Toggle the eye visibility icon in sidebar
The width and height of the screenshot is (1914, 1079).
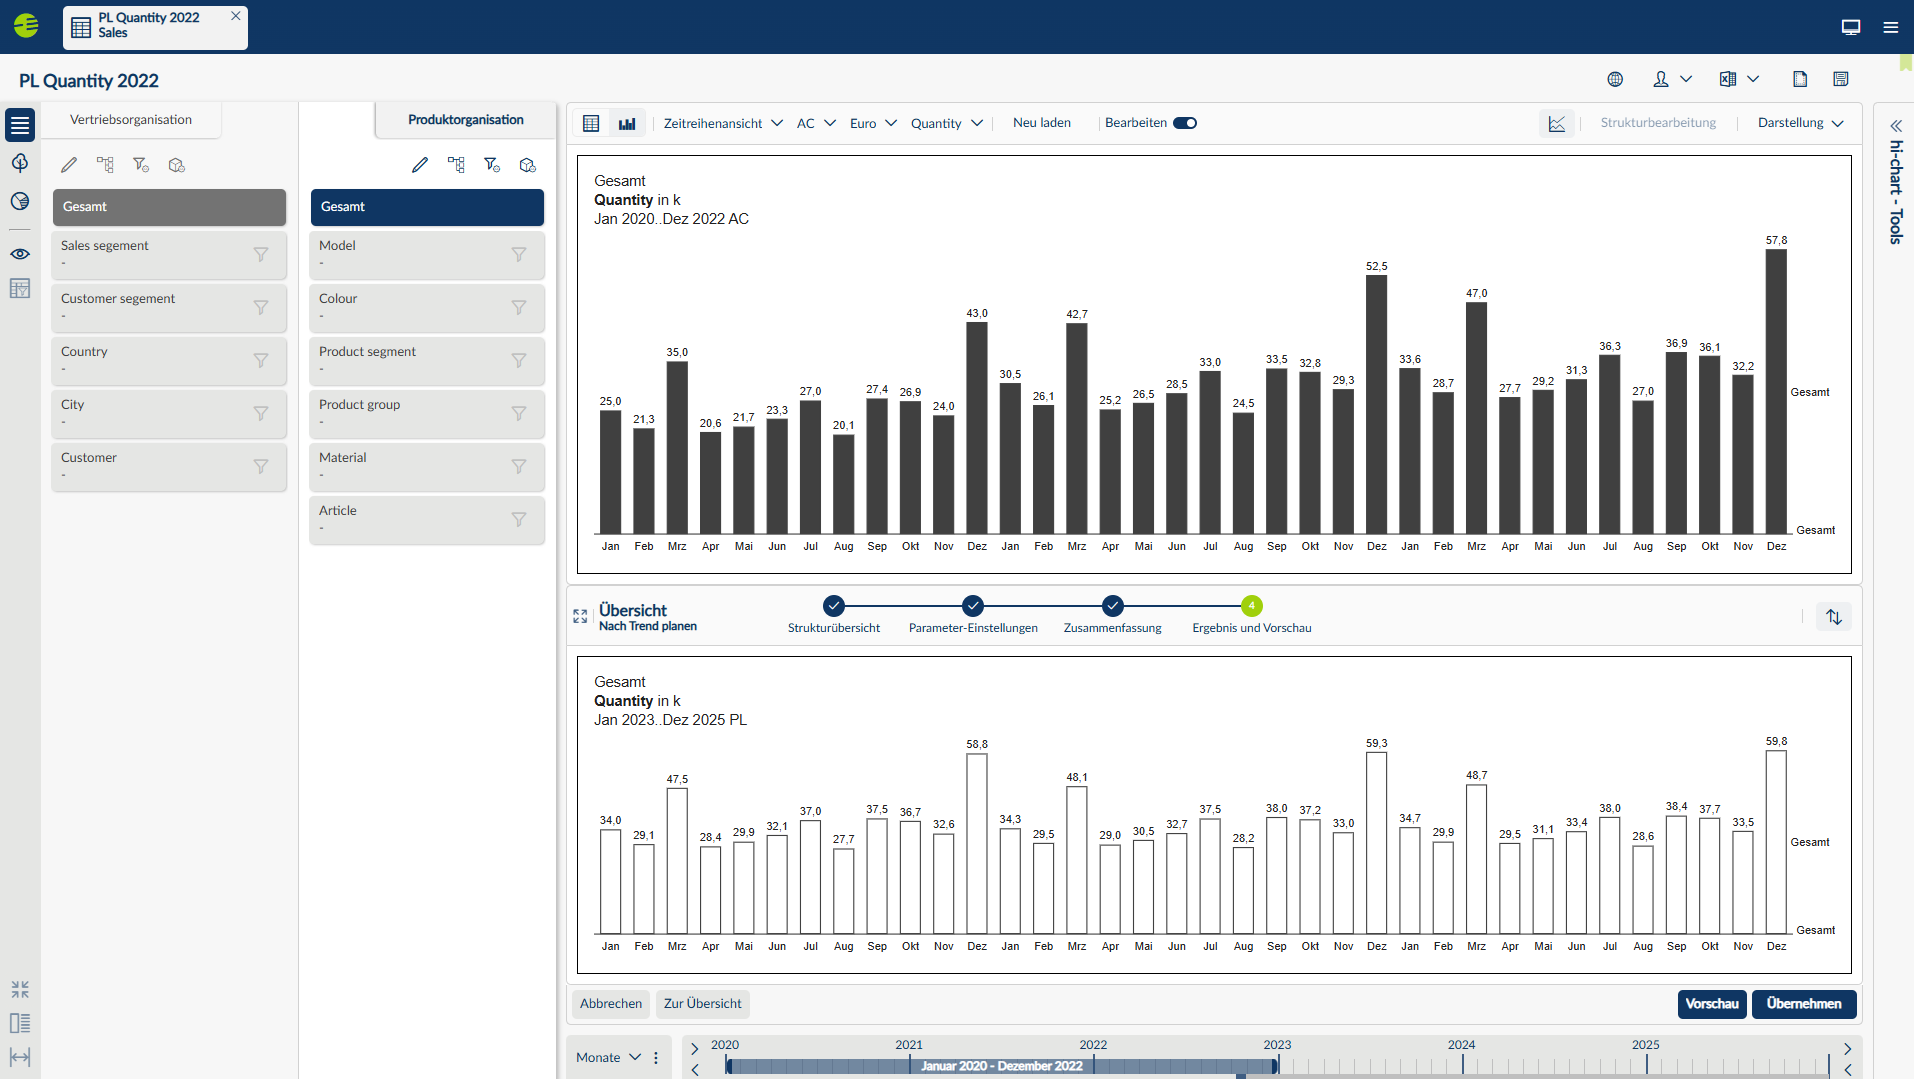click(20, 254)
